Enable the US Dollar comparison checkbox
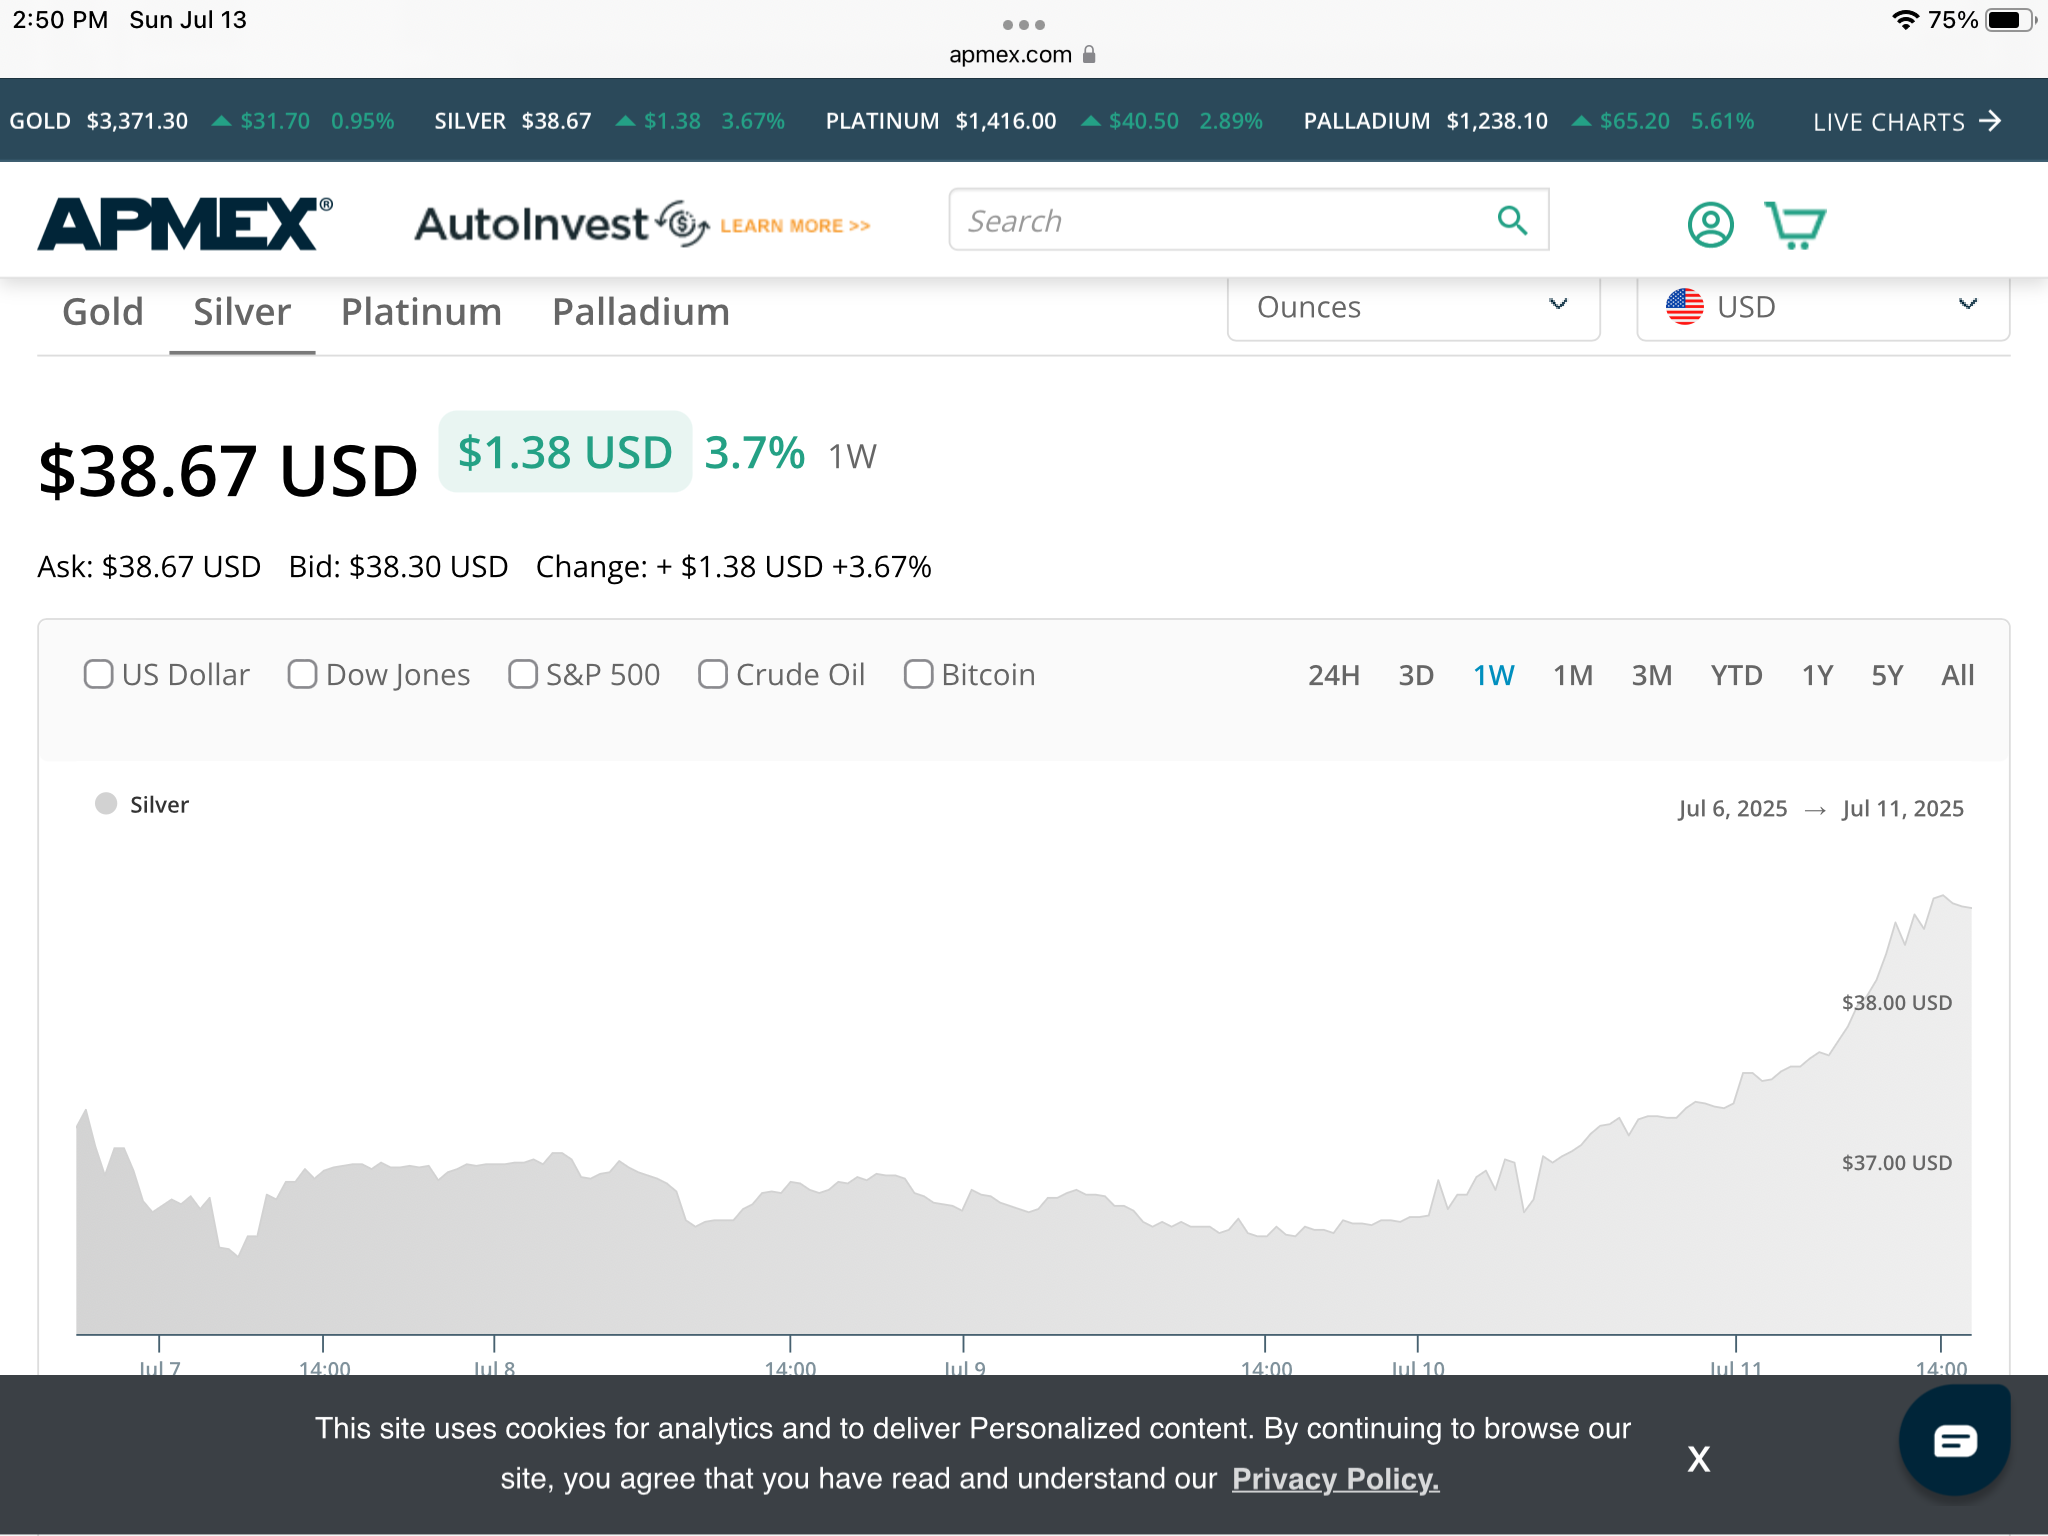This screenshot has height=1536, width=2048. point(98,674)
